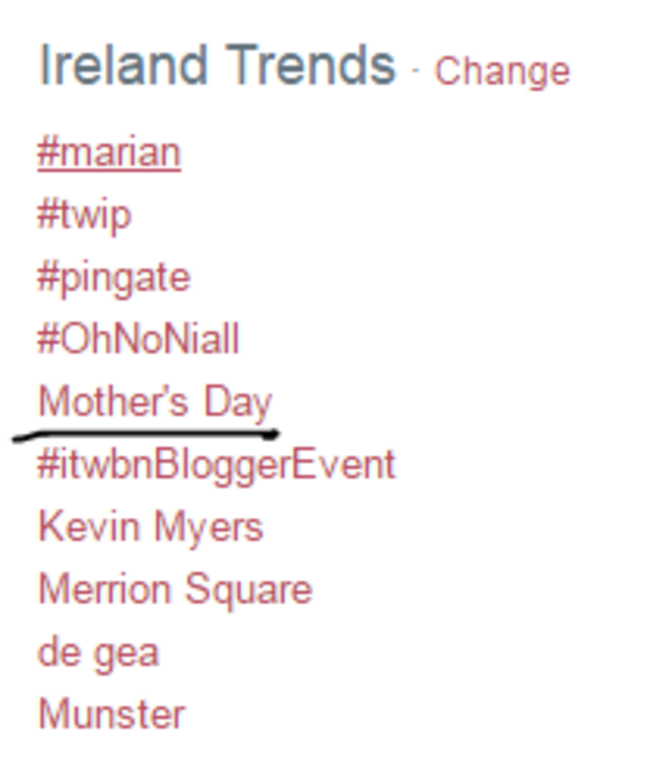Open the Mother's Day trend
650x769 pixels.
click(155, 403)
